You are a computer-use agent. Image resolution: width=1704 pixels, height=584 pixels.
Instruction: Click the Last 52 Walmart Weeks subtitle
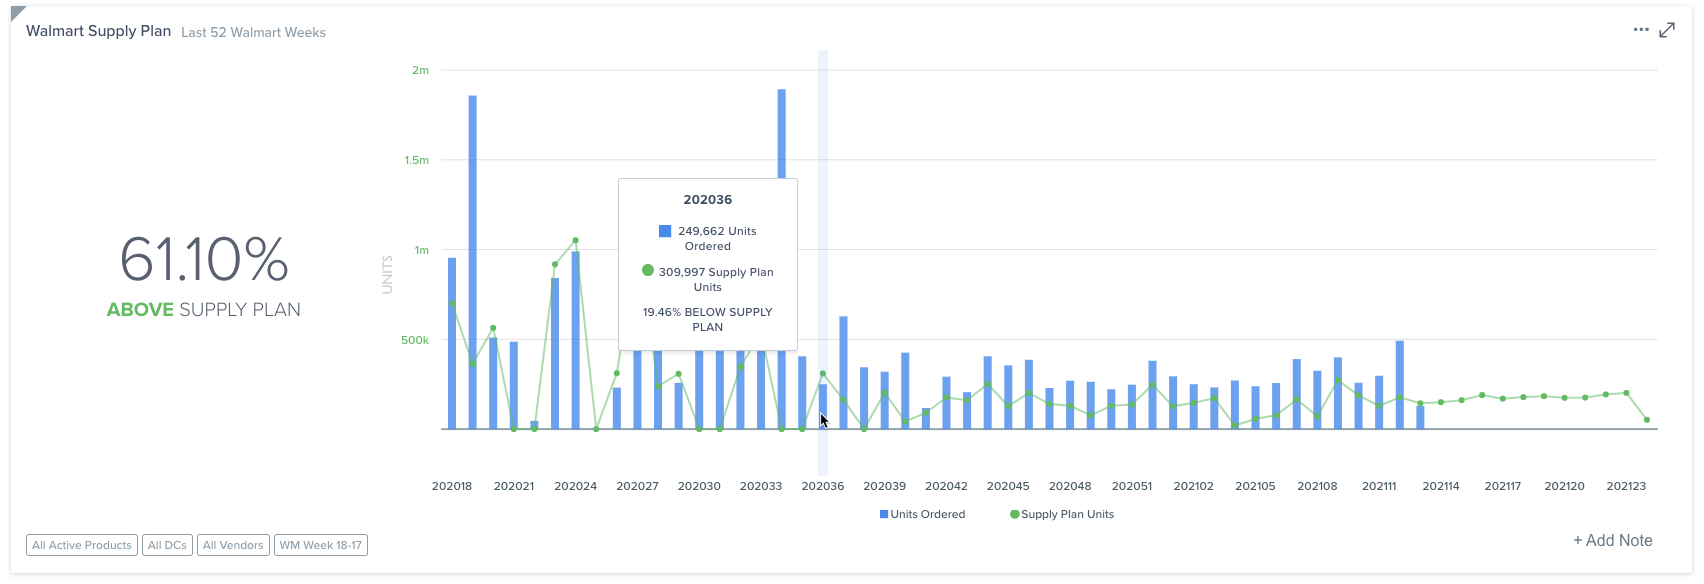click(x=253, y=32)
